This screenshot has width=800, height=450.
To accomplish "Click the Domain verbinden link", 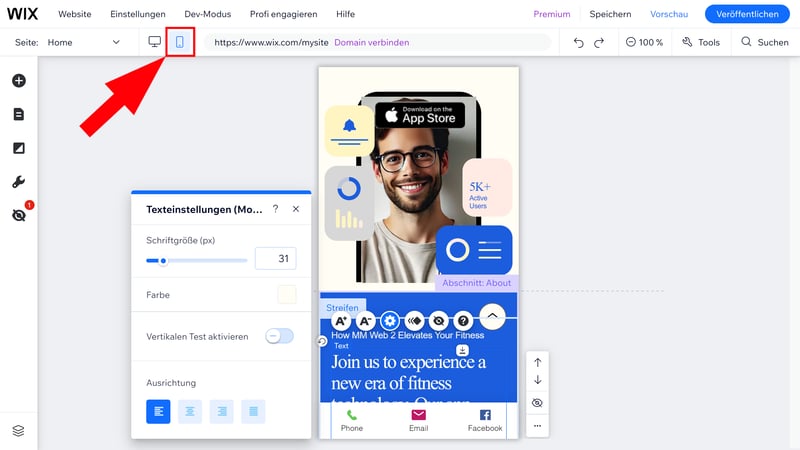I will pos(371,42).
